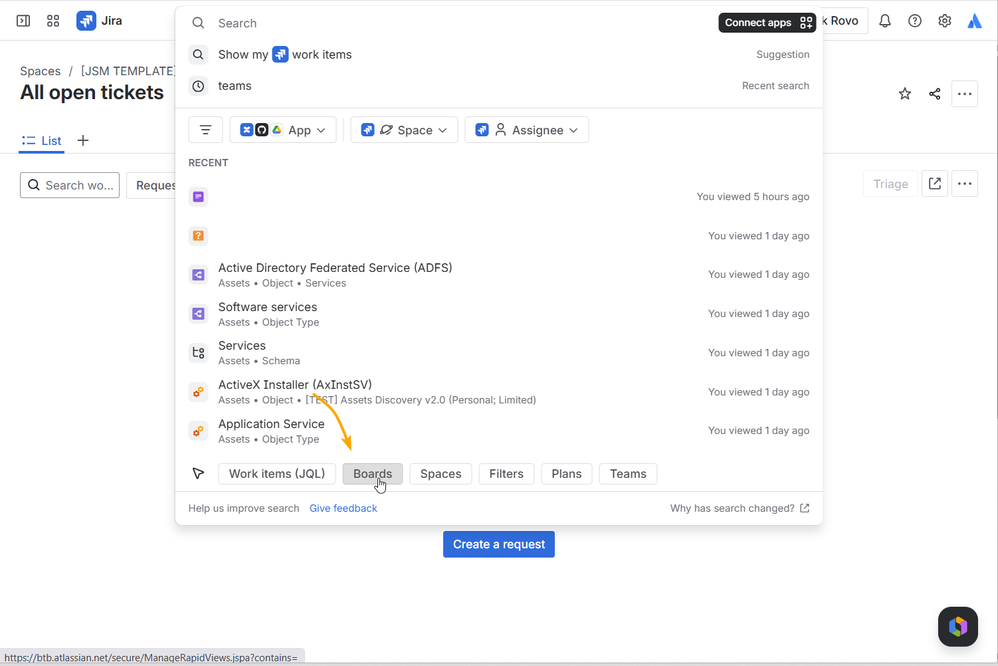
Task: Open the notifications bell
Action: click(x=885, y=21)
